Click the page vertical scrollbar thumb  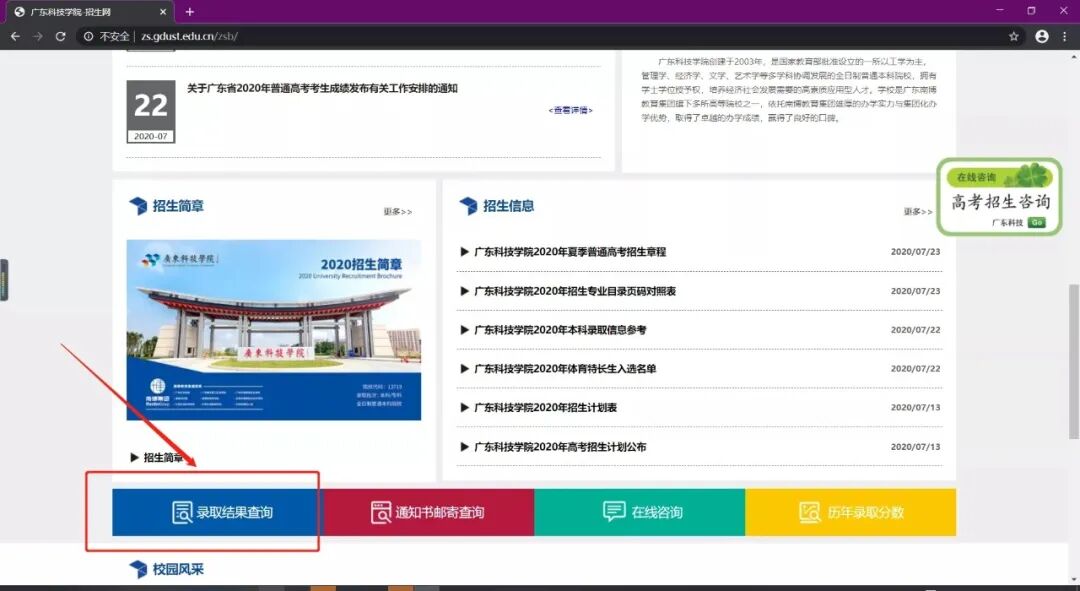(x=1073, y=362)
